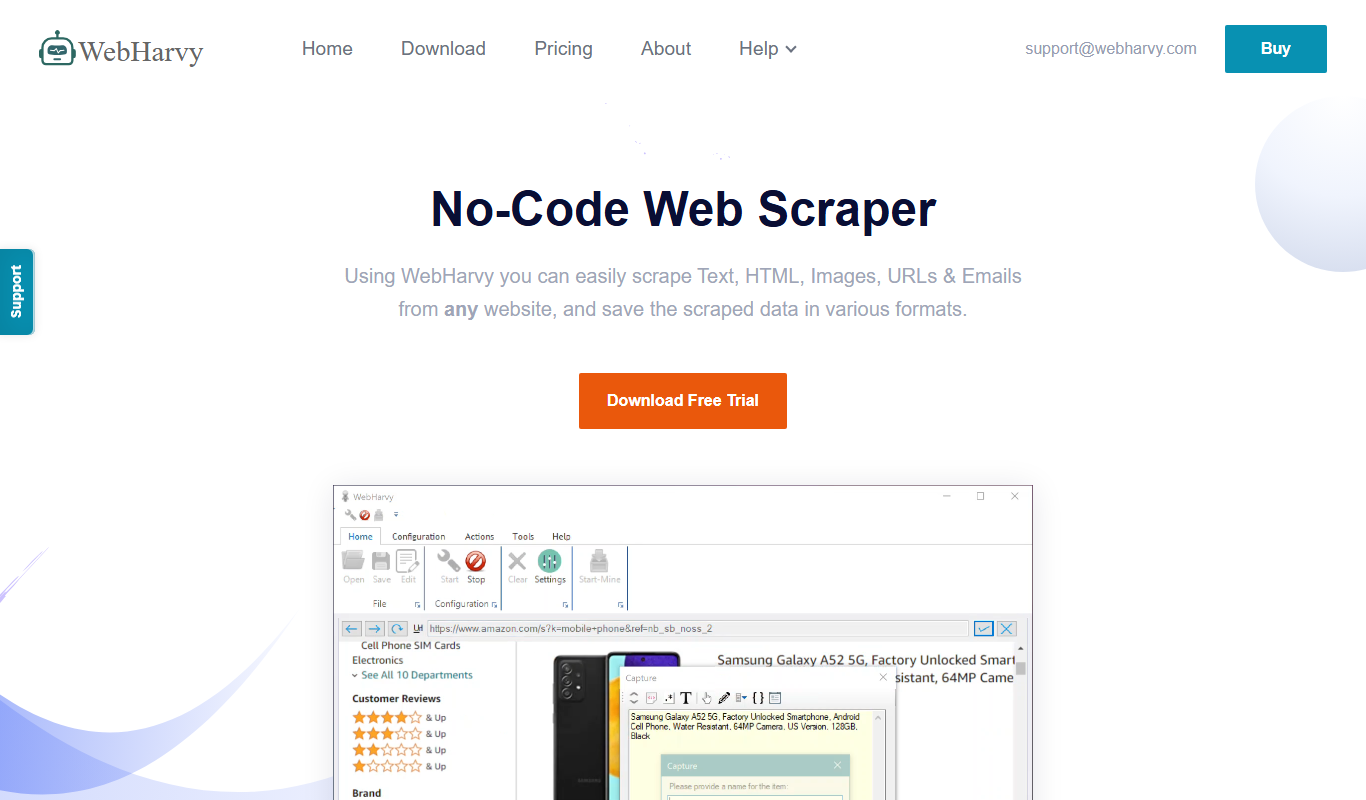This screenshot has height=800, width=1366.
Task: Click the Start-Mine ribbon icon
Action: pyautogui.click(x=599, y=567)
